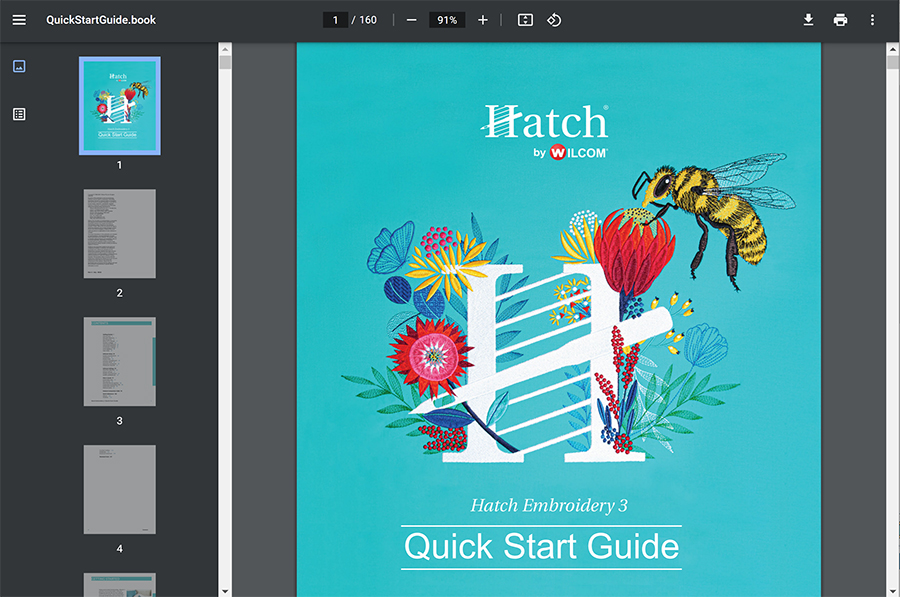Screen dimensions: 900x597
Task: Open the three-dot options dropdown
Action: pos(872,19)
